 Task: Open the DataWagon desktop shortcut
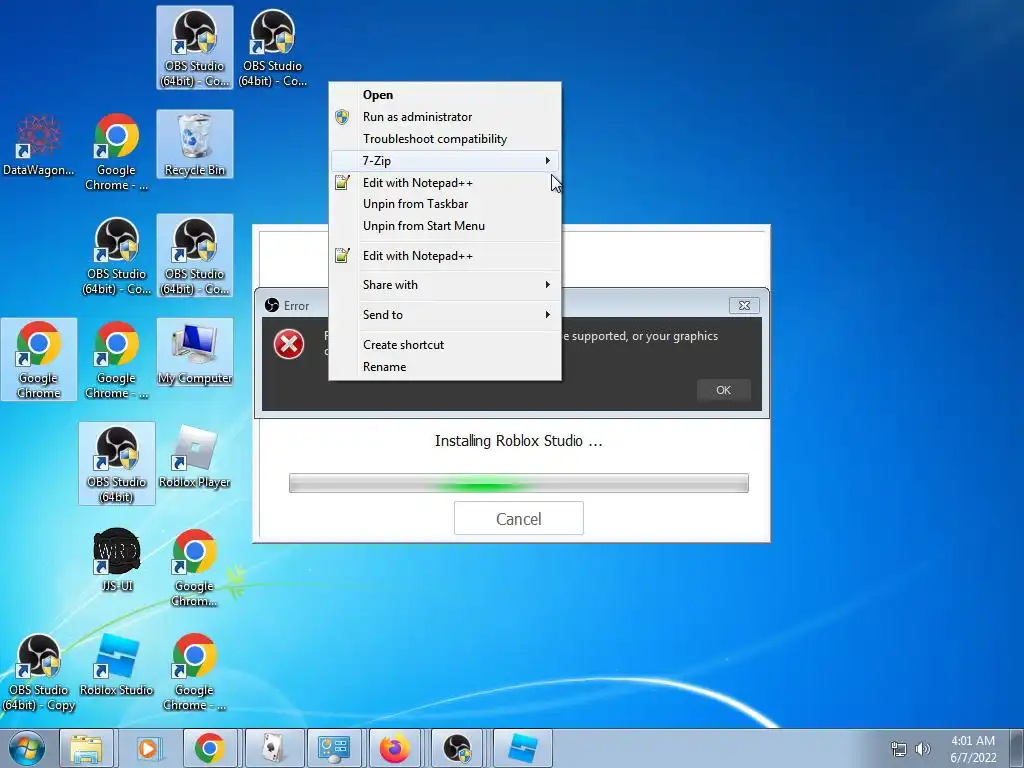pos(39,145)
